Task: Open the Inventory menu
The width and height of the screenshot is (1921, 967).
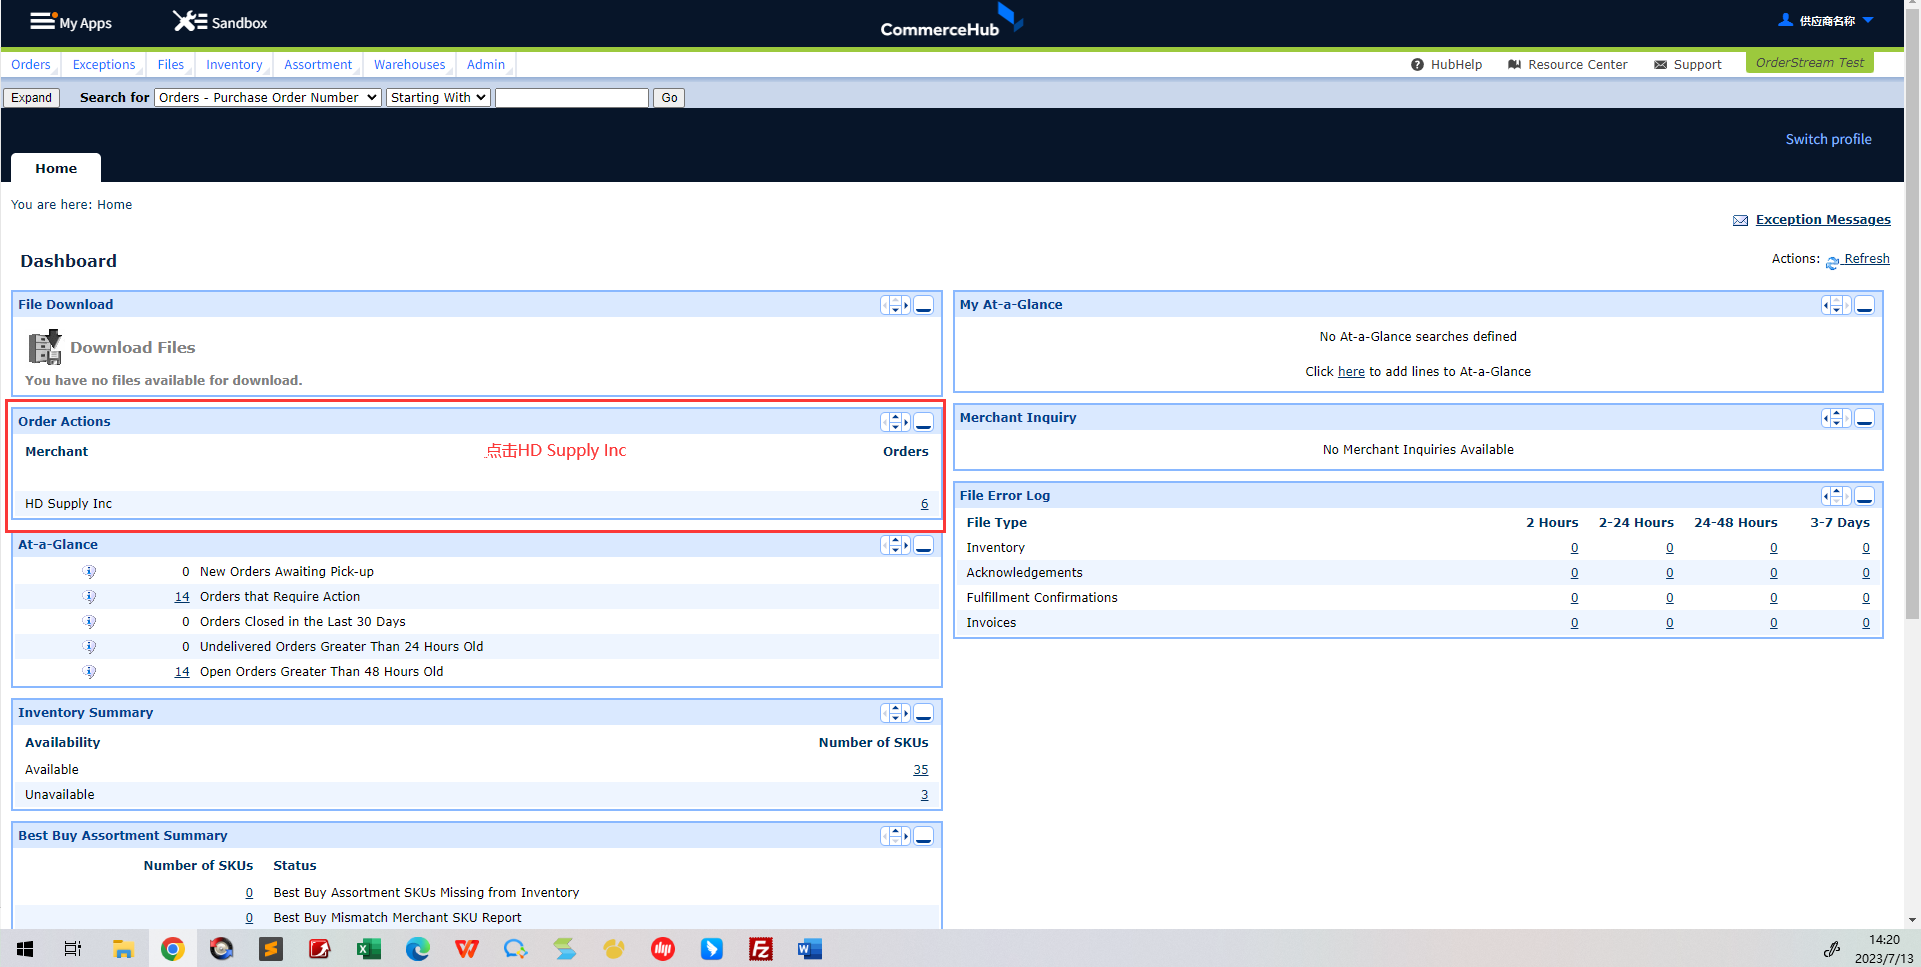Action: pos(234,64)
